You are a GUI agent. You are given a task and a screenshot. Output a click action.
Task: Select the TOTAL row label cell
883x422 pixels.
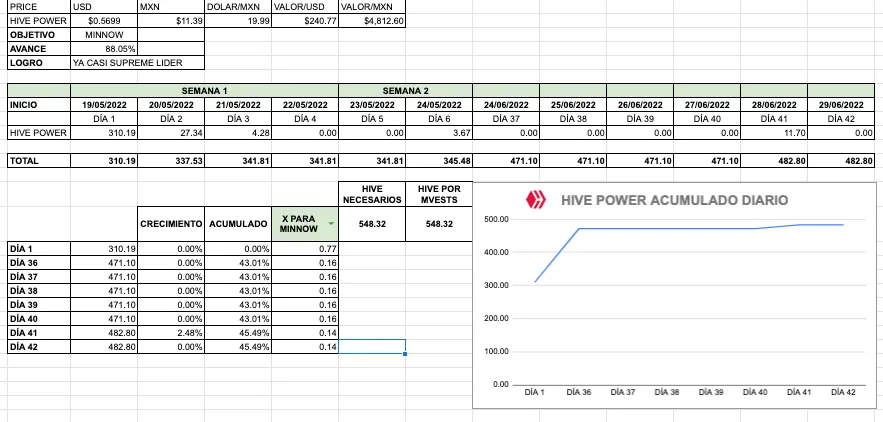pyautogui.click(x=39, y=161)
